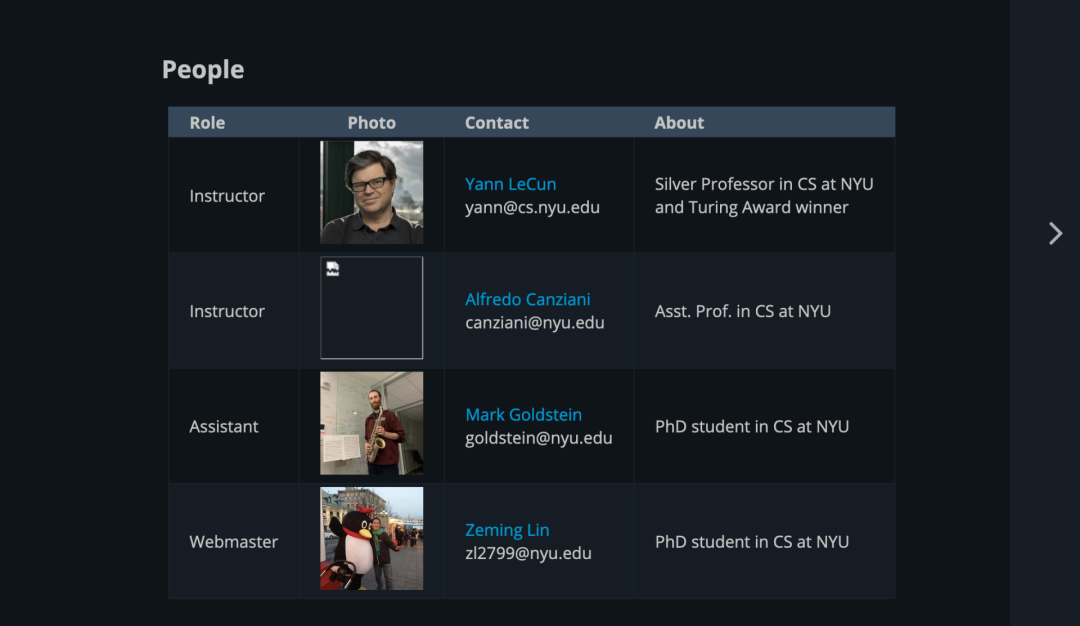Screen dimensions: 1080x626
Task: Click the broken image icon for Alfredo Canziani
Action: [332, 268]
